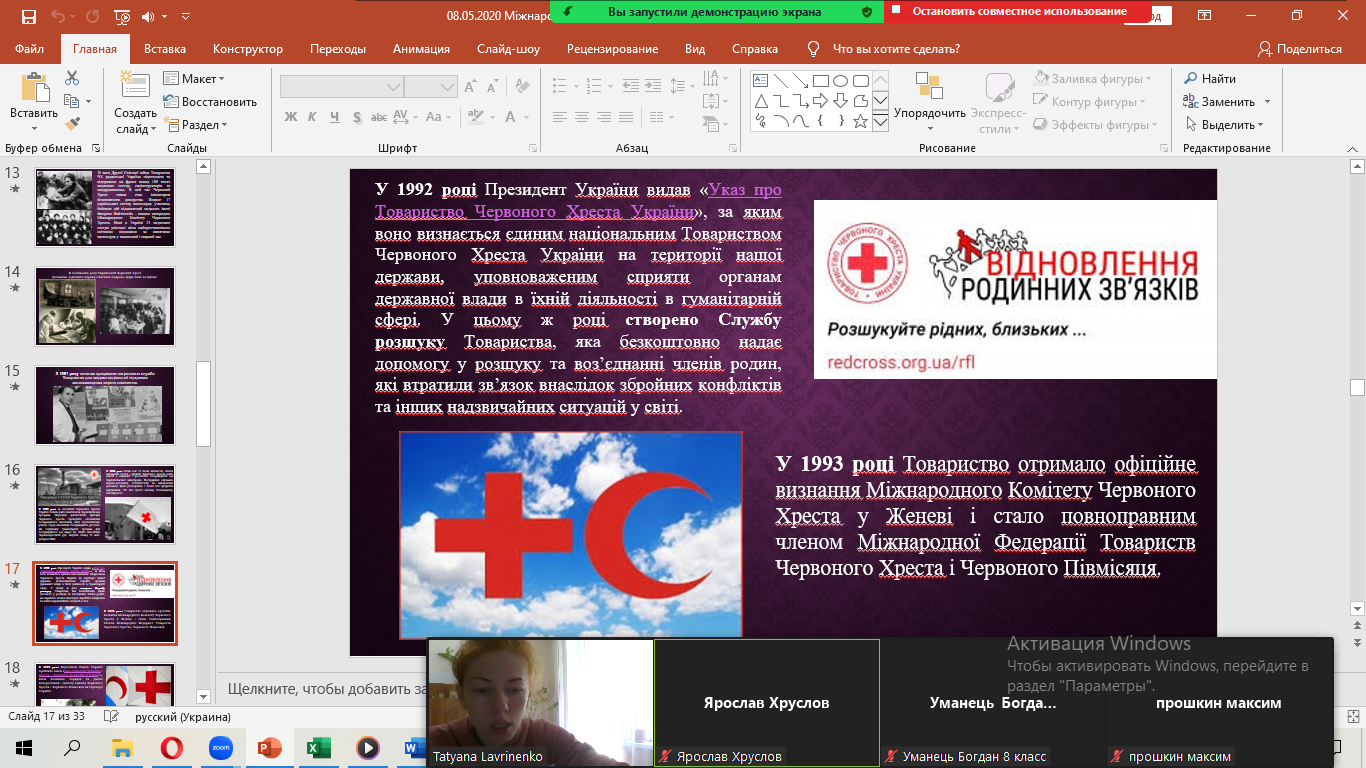Open the Файл menu tab

30,49
